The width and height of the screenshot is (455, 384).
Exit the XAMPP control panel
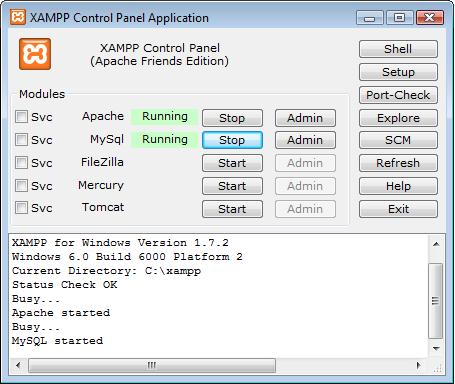[x=398, y=209]
